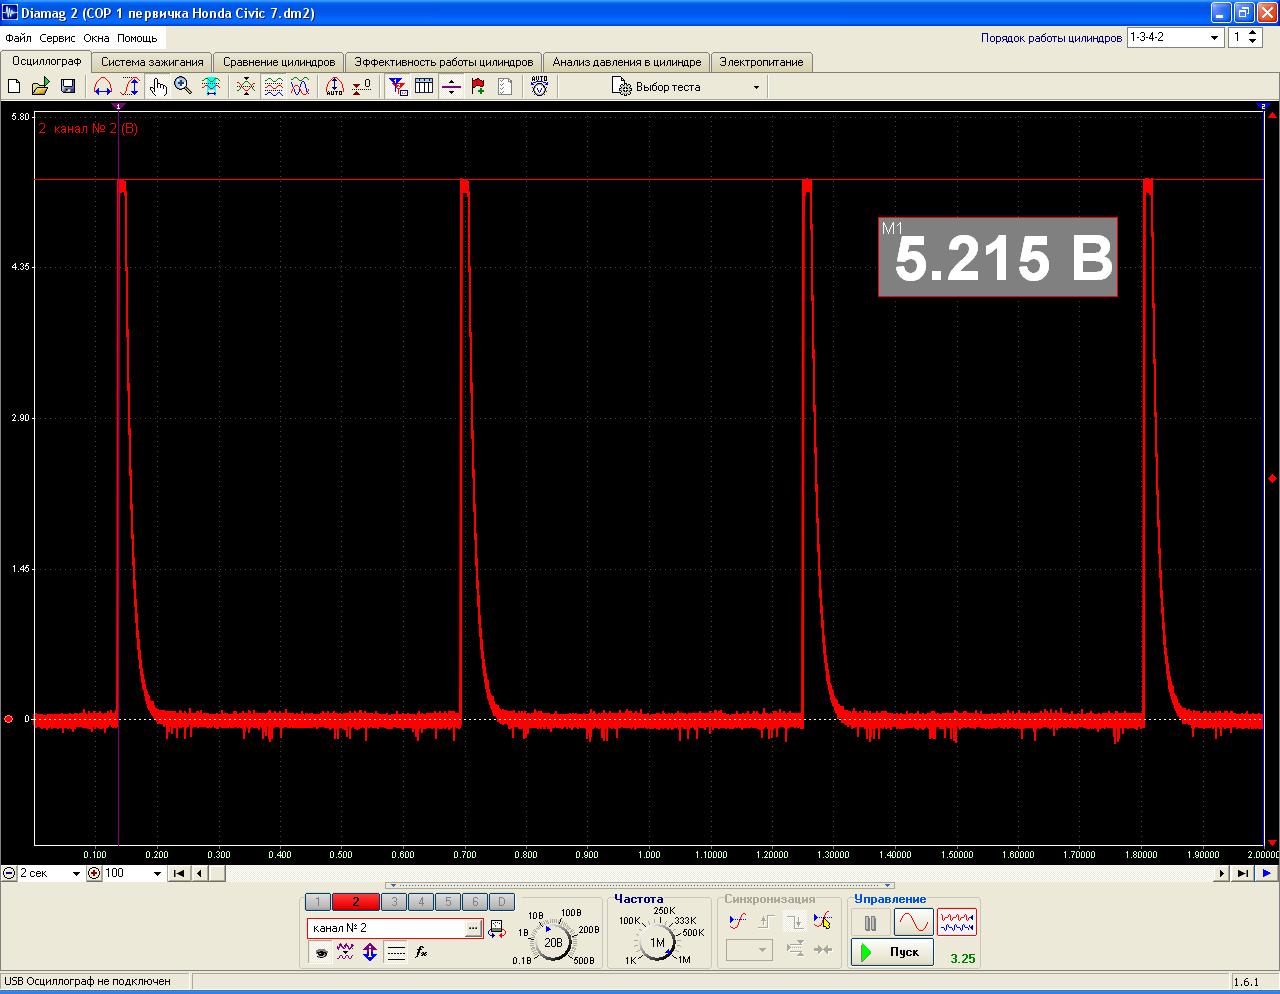
Task: Switch to Эффективность работы цилиндров tab
Action: [x=444, y=62]
